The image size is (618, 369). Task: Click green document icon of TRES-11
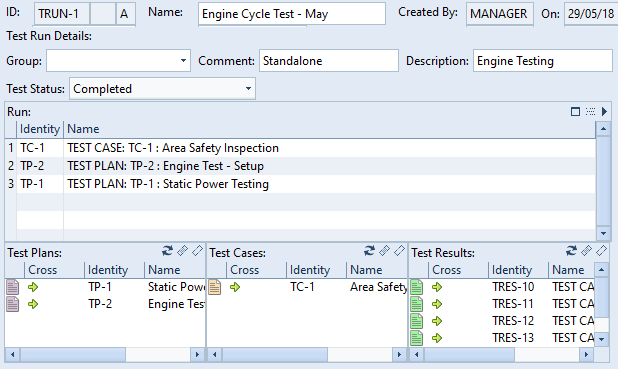(417, 304)
